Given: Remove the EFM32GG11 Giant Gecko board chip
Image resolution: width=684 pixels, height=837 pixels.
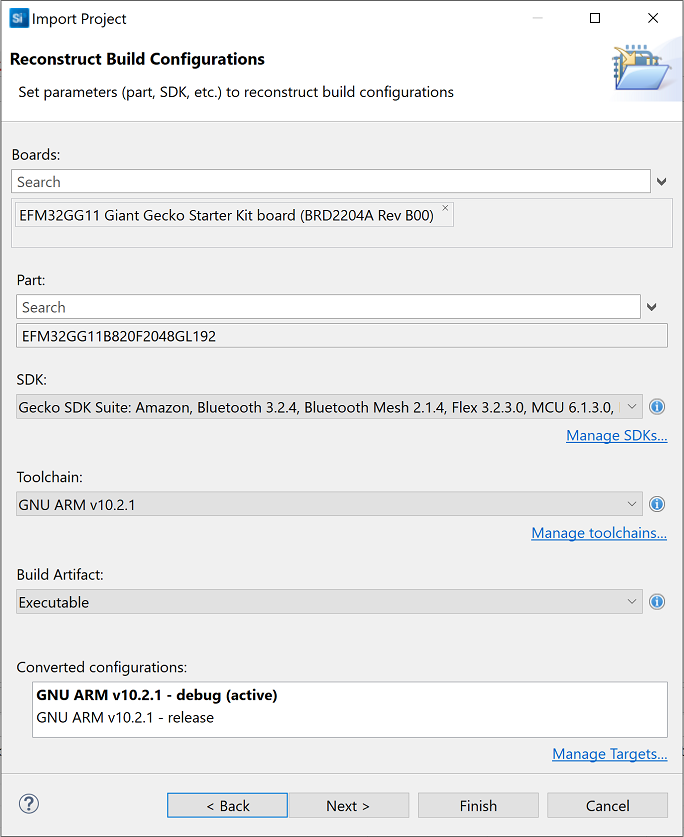Looking at the screenshot, I should coord(446,206).
